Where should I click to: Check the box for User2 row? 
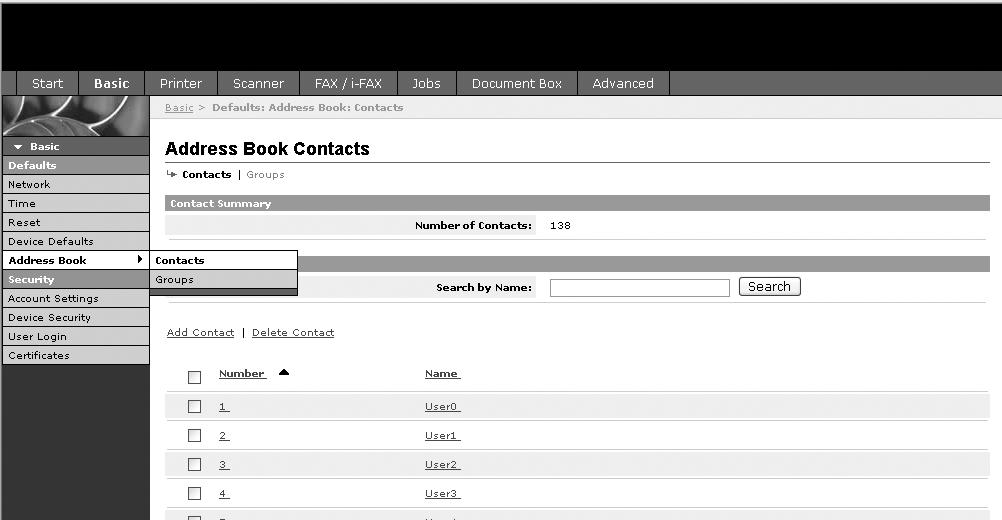tap(194, 464)
